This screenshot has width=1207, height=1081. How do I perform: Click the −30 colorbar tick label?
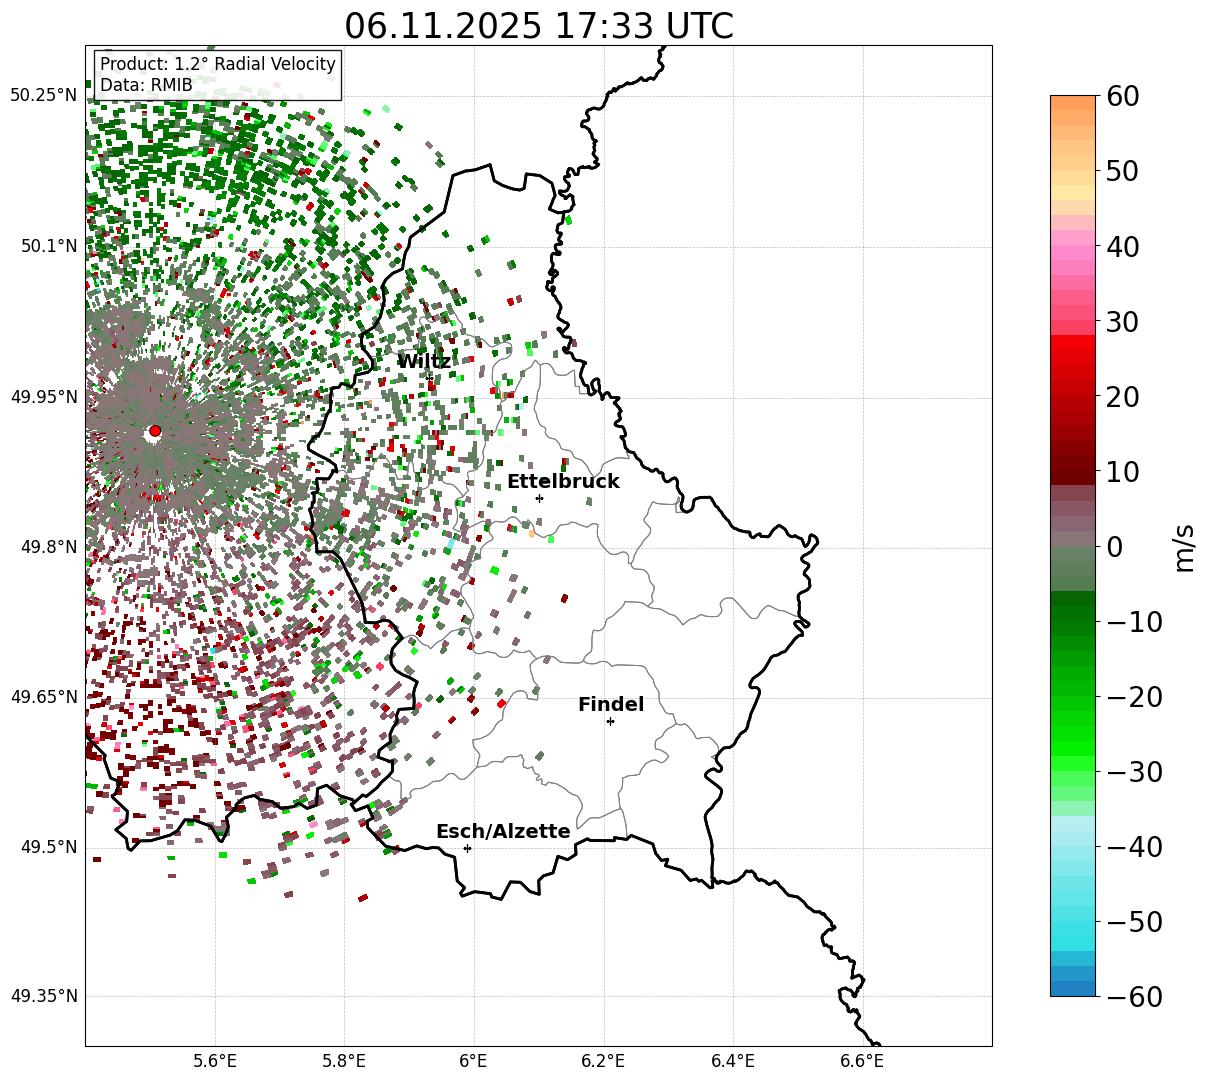(1134, 772)
